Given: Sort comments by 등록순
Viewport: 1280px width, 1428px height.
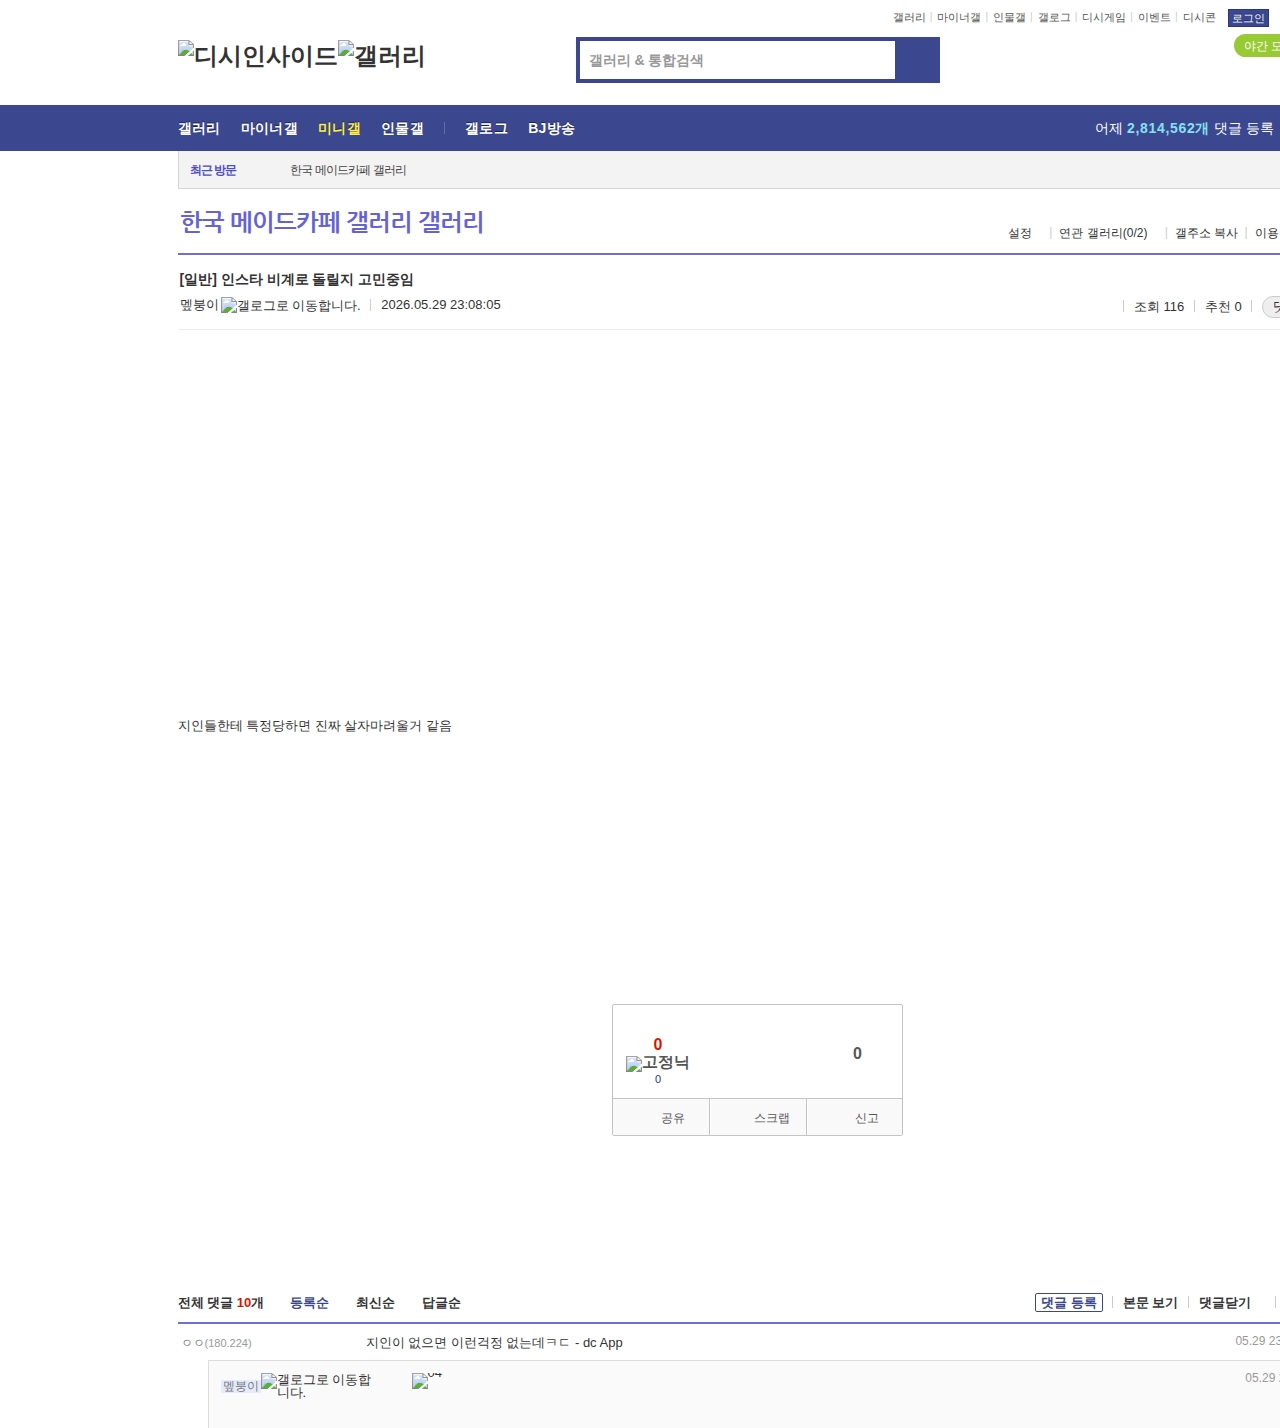Looking at the screenshot, I should coord(309,1303).
